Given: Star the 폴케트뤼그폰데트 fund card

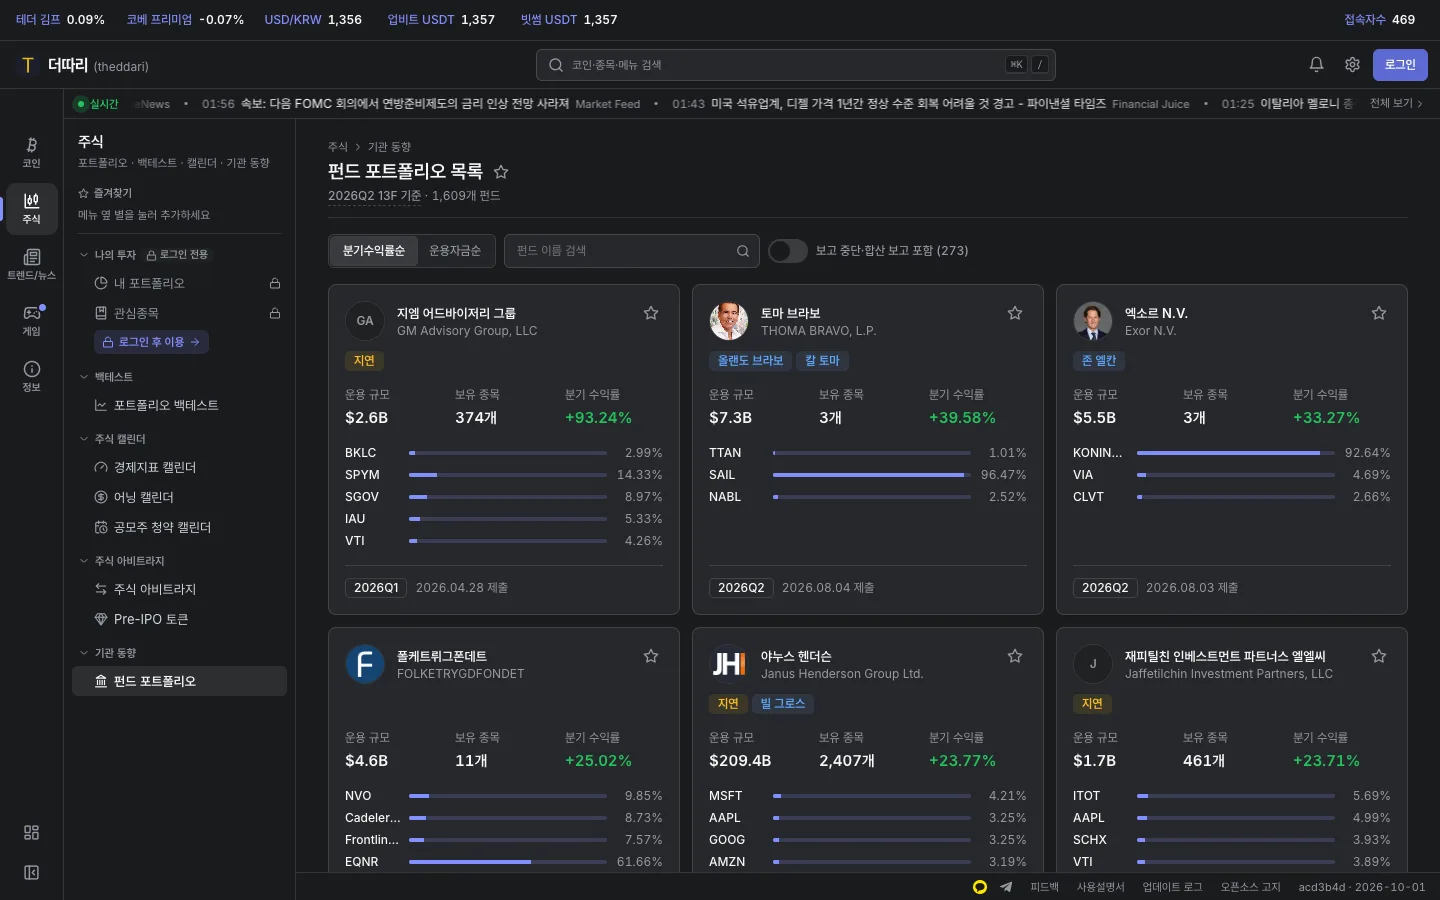Looking at the screenshot, I should (x=651, y=656).
